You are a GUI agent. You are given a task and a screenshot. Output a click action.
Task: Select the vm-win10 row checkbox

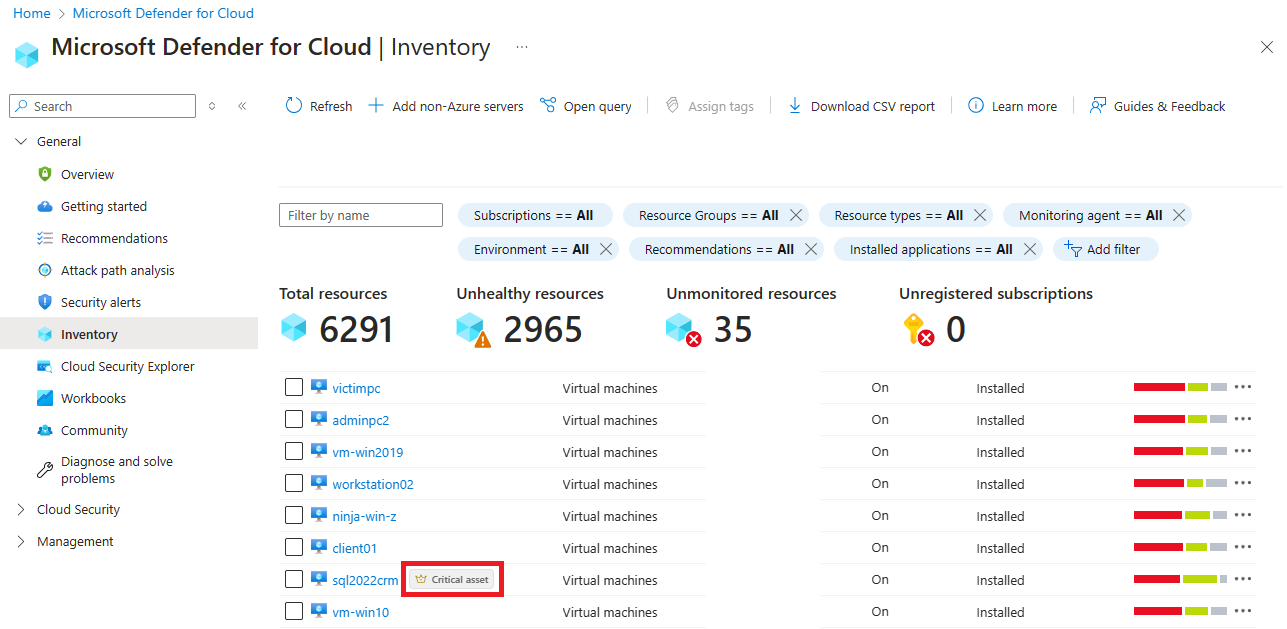[294, 611]
